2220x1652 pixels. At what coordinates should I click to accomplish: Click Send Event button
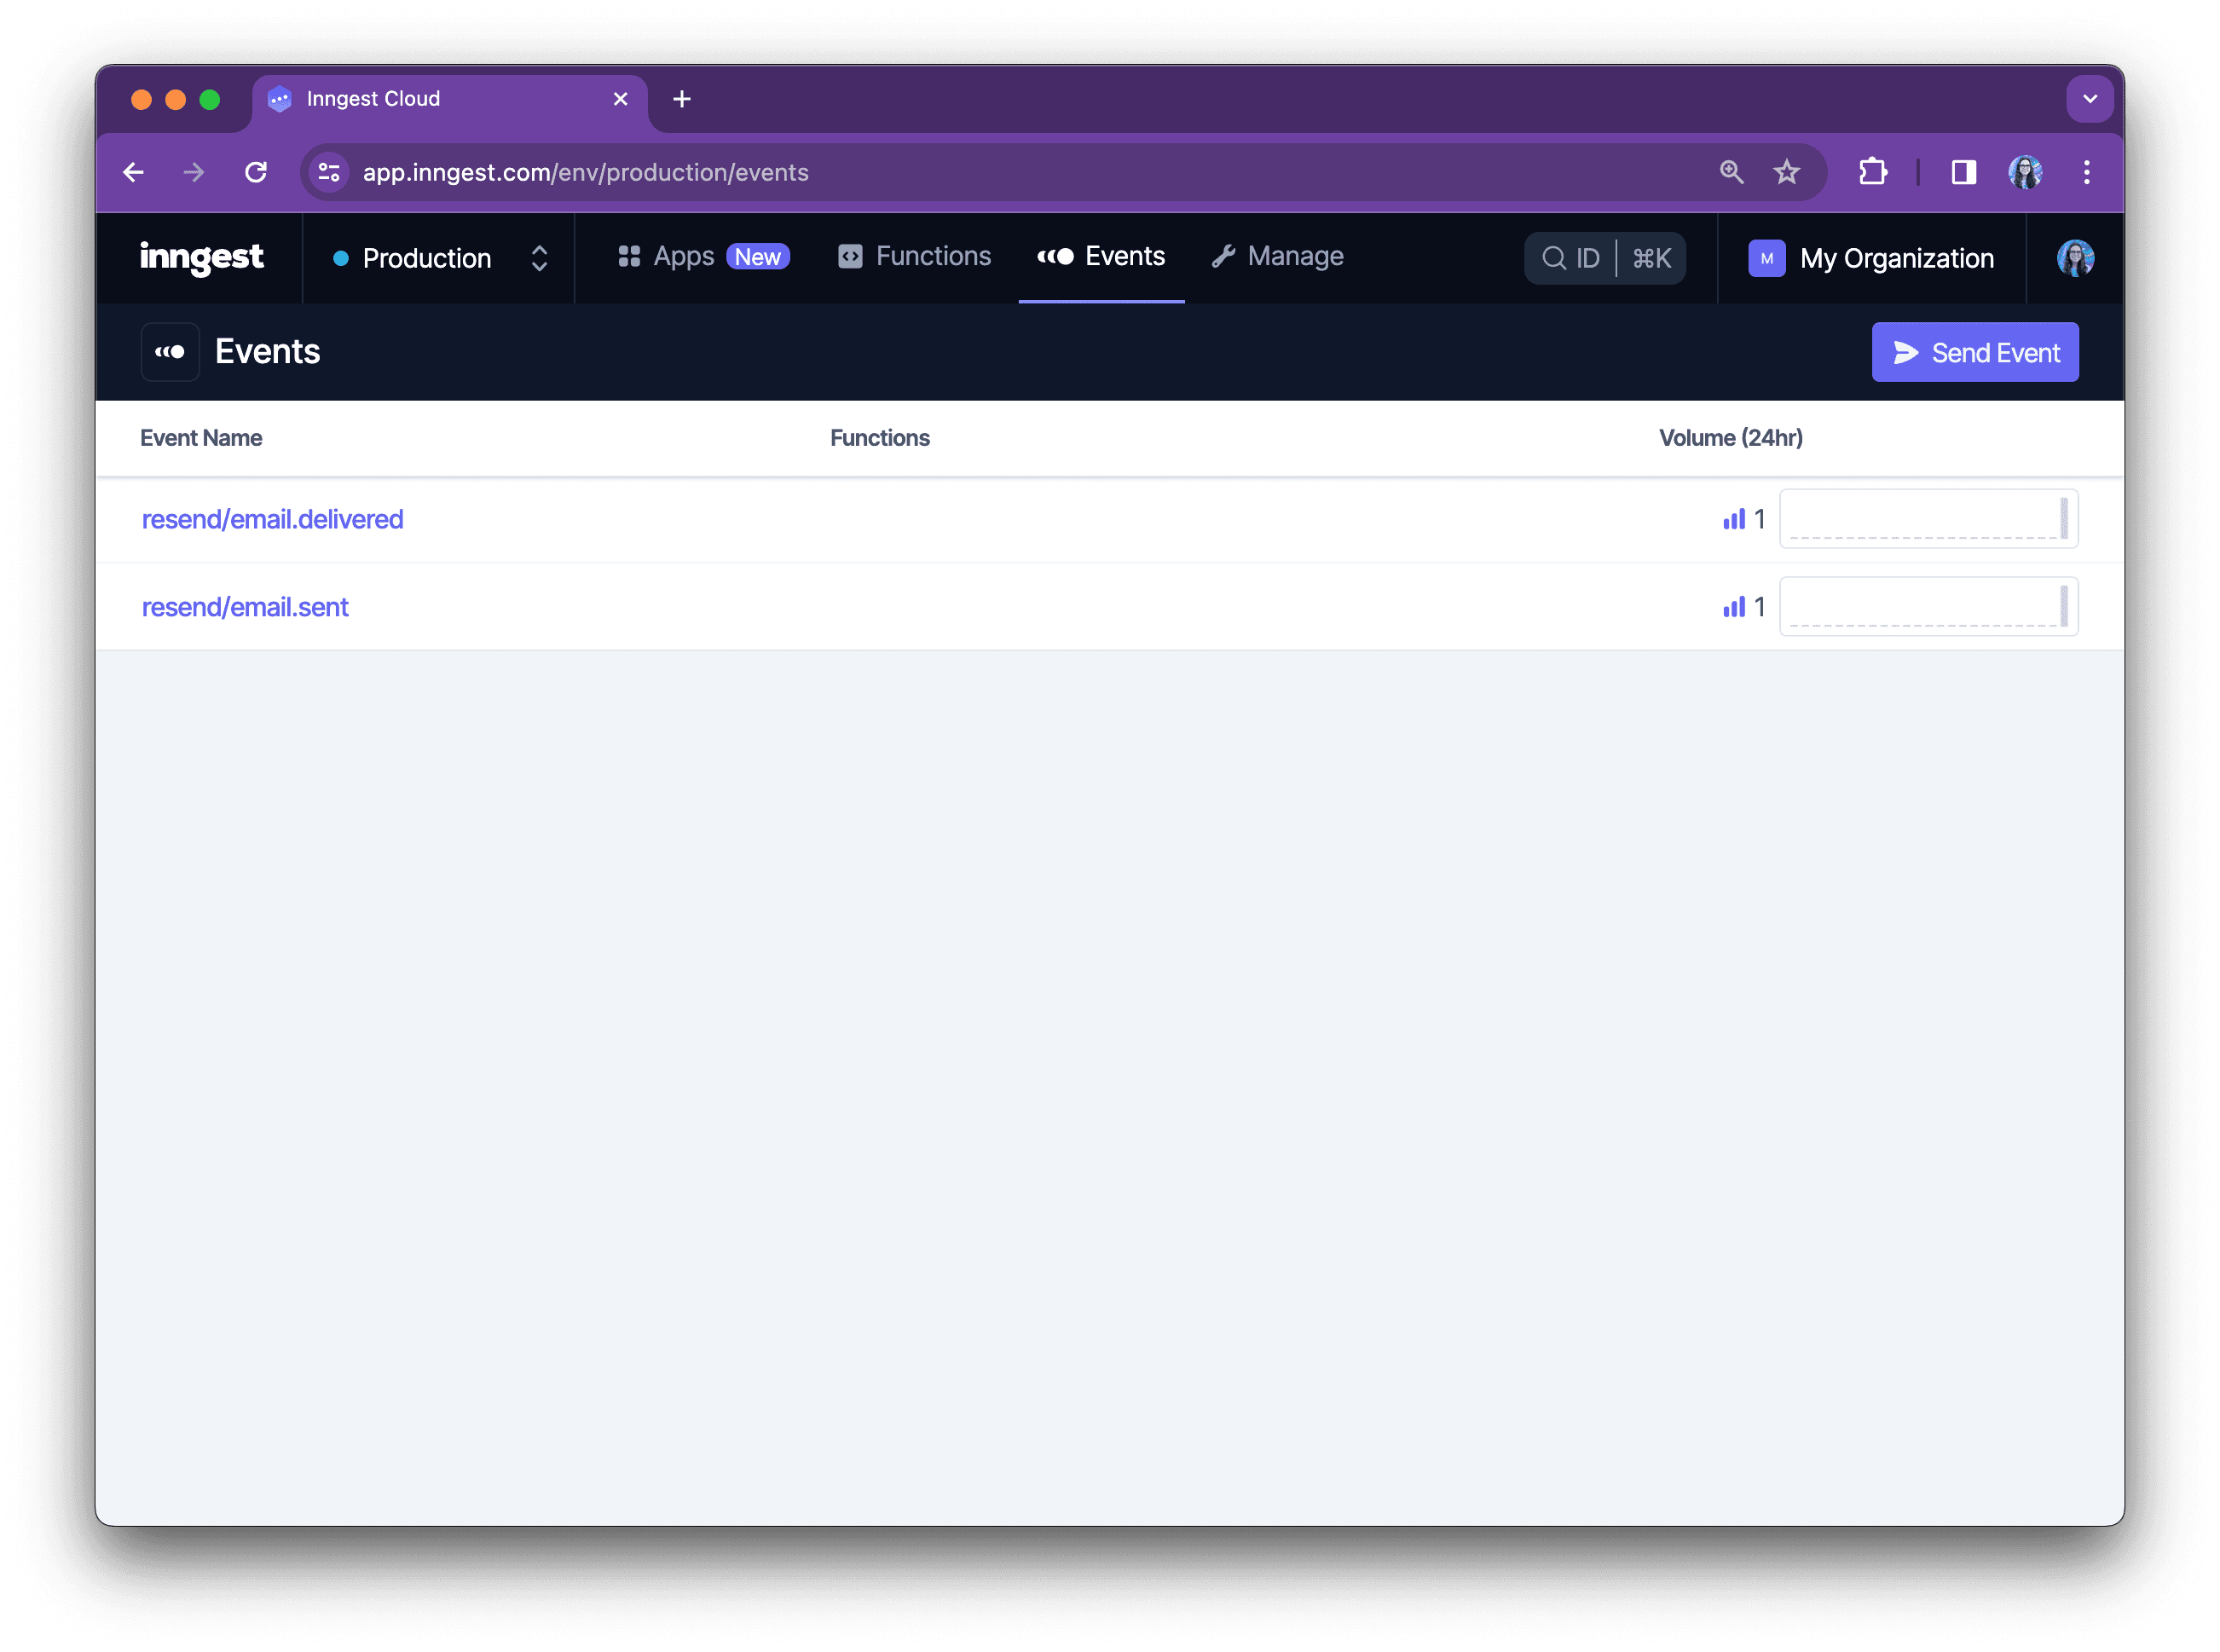[x=1975, y=352]
